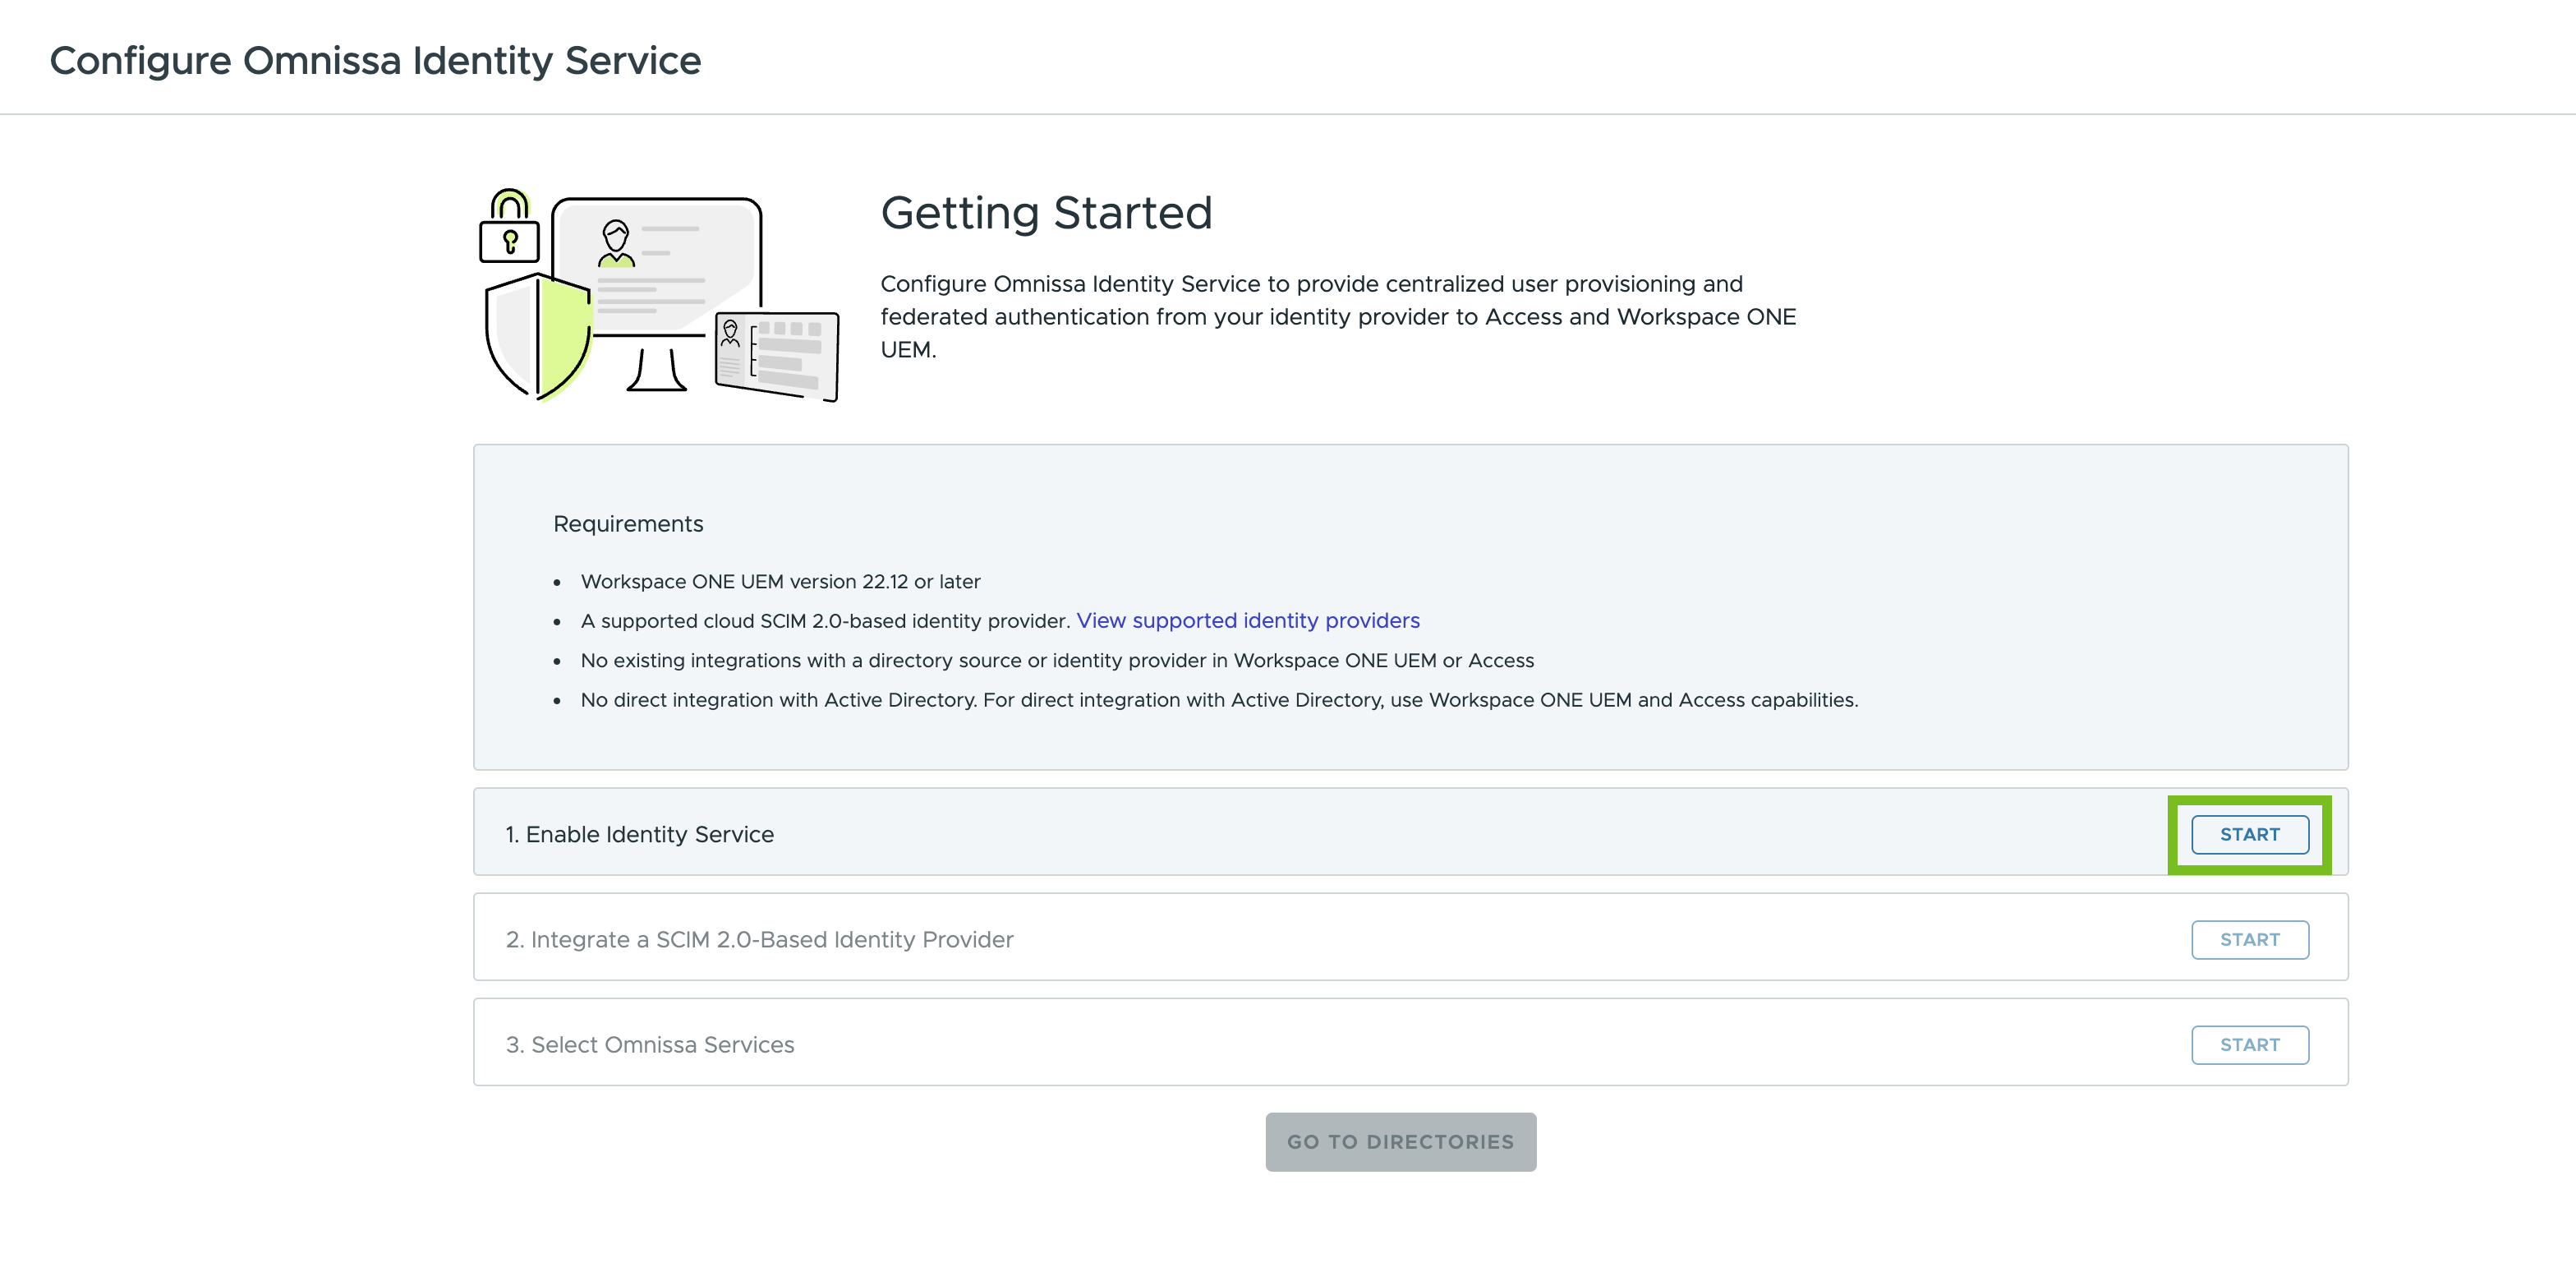Image resolution: width=2576 pixels, height=1272 pixels.
Task: Click the centralized user provisioning description paragraph
Action: [1338, 316]
